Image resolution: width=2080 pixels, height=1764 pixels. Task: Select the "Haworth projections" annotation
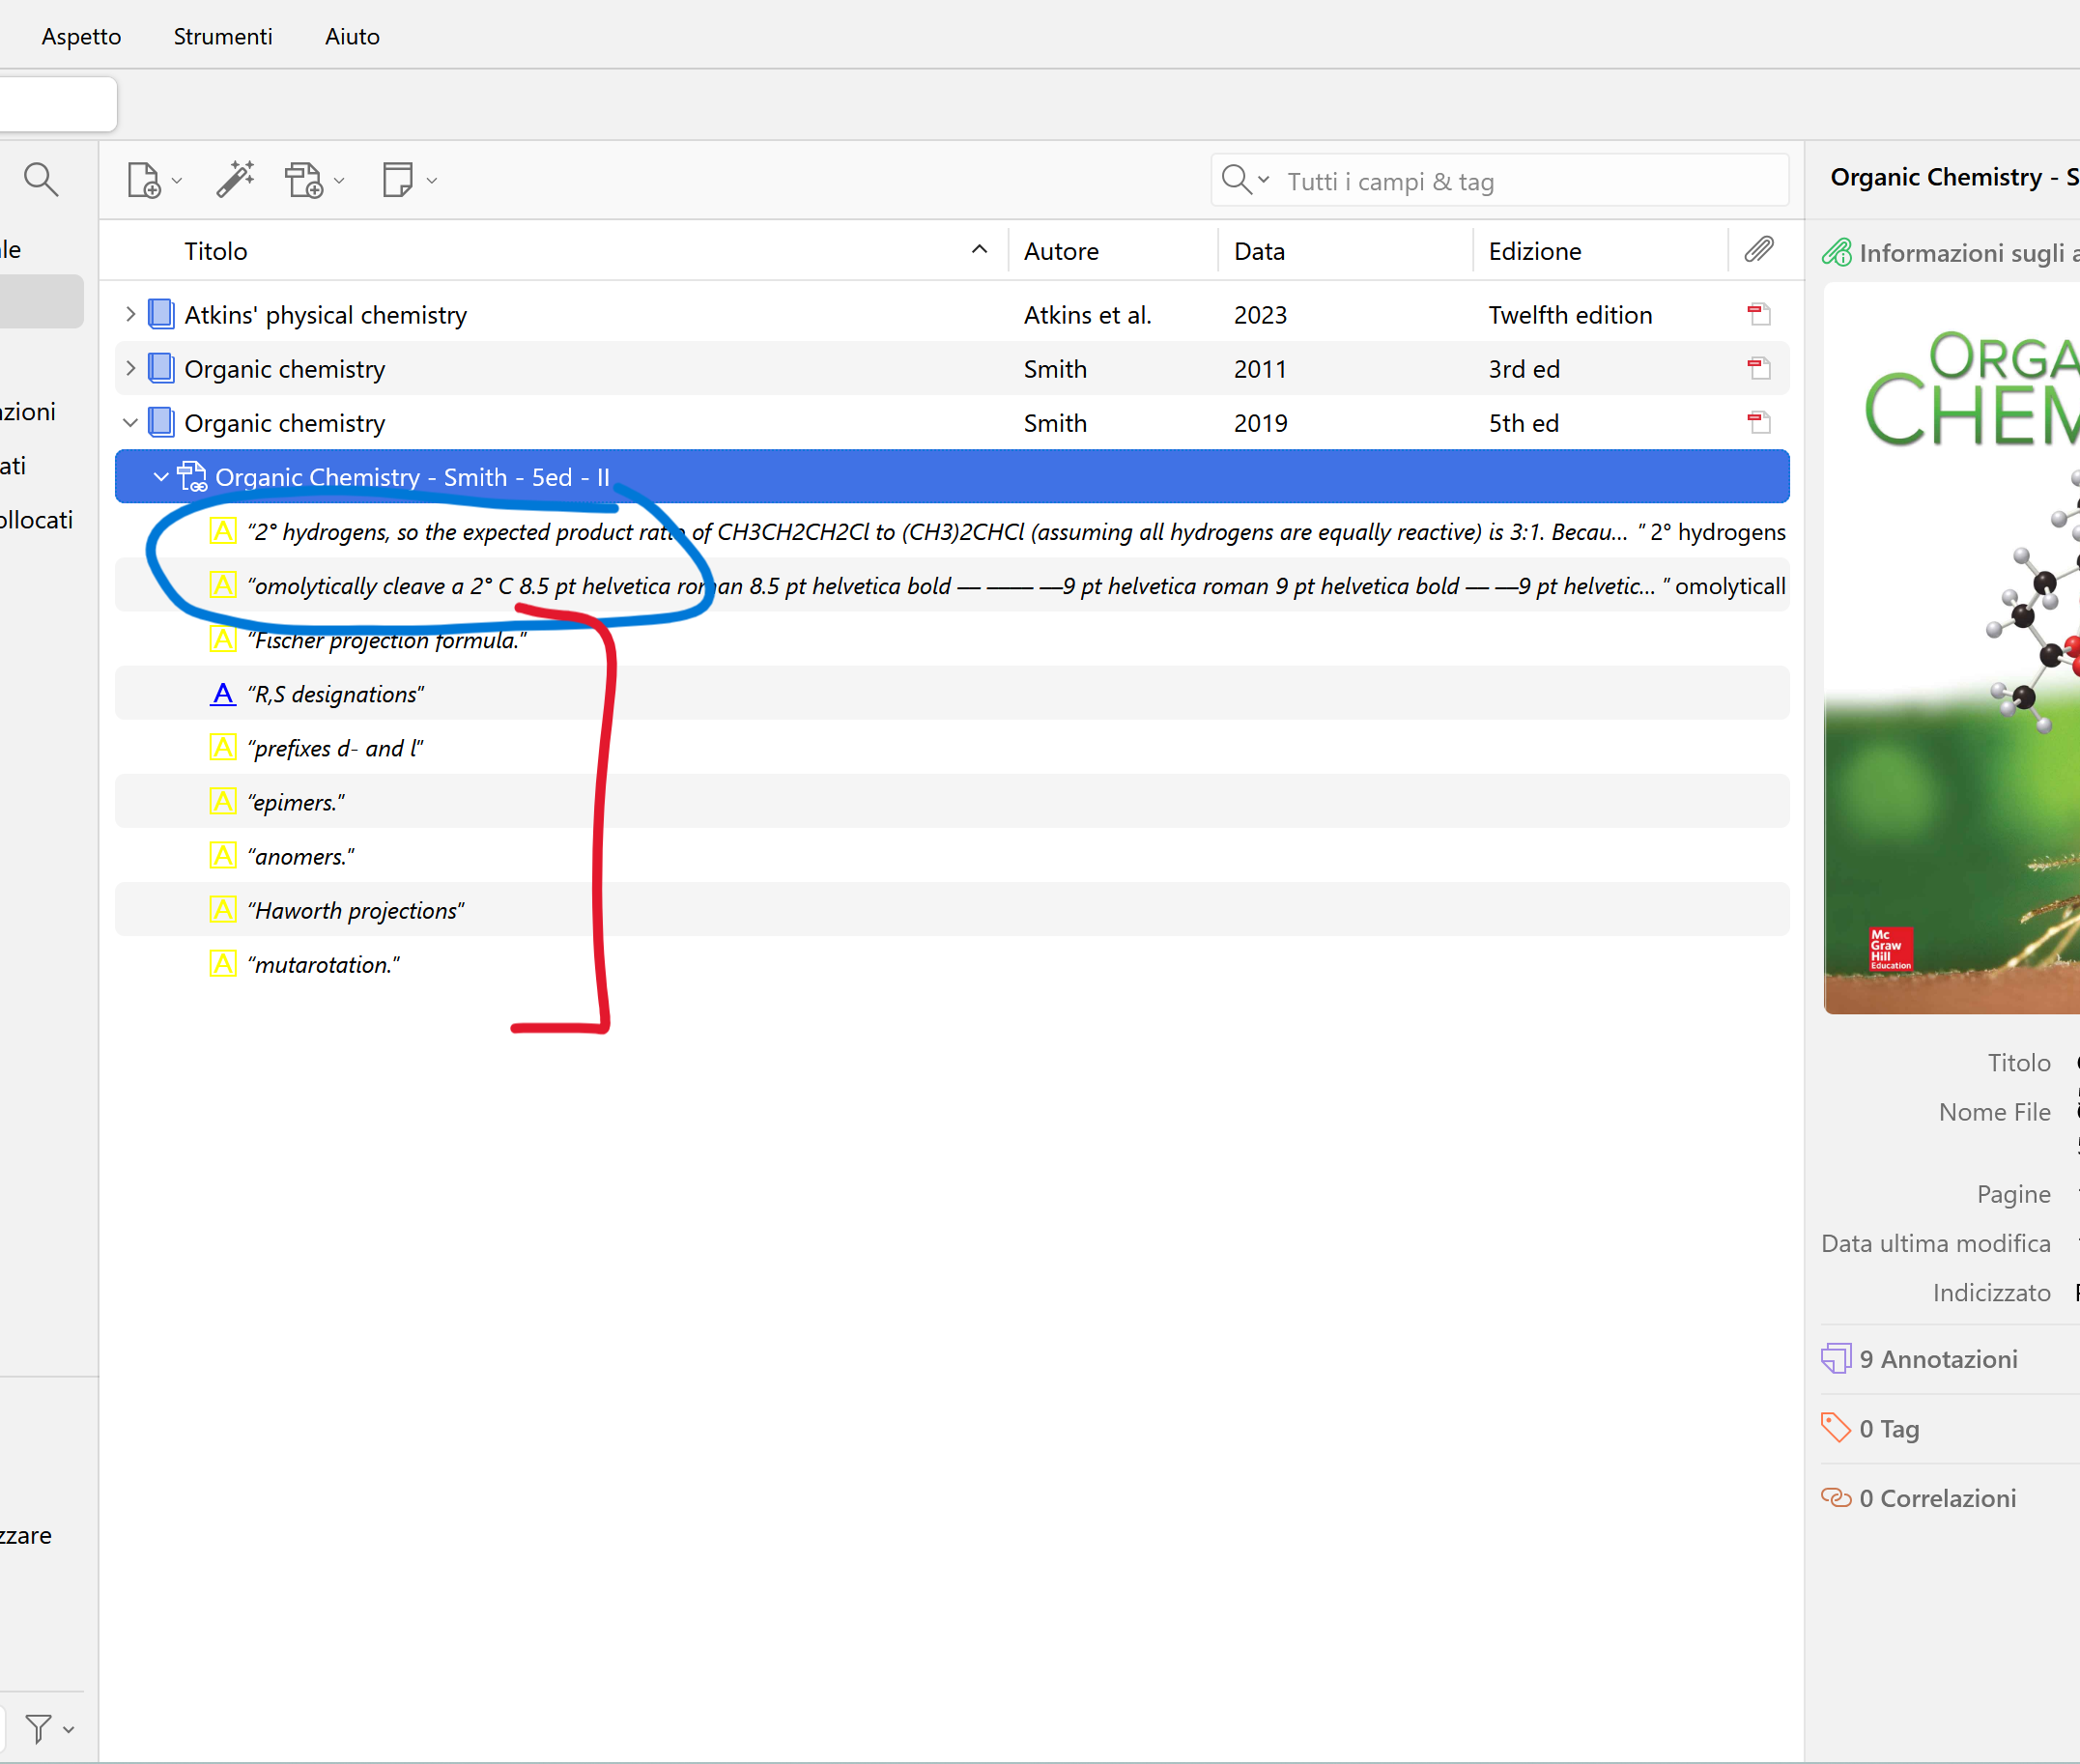356,911
